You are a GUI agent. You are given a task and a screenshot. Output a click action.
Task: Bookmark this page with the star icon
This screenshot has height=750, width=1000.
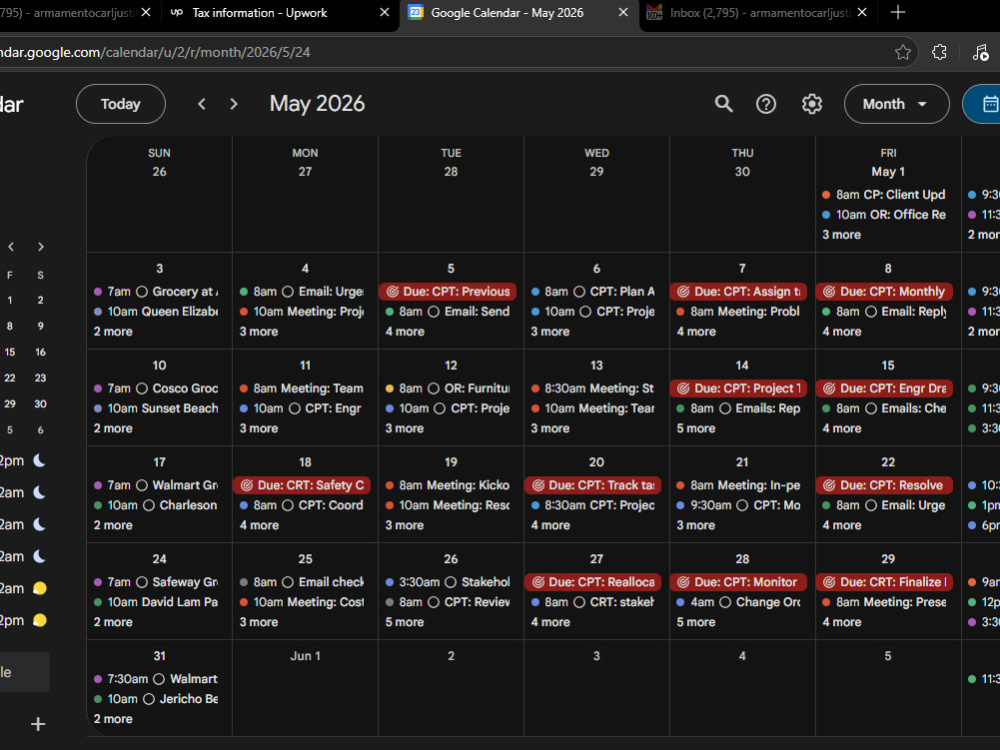902,52
